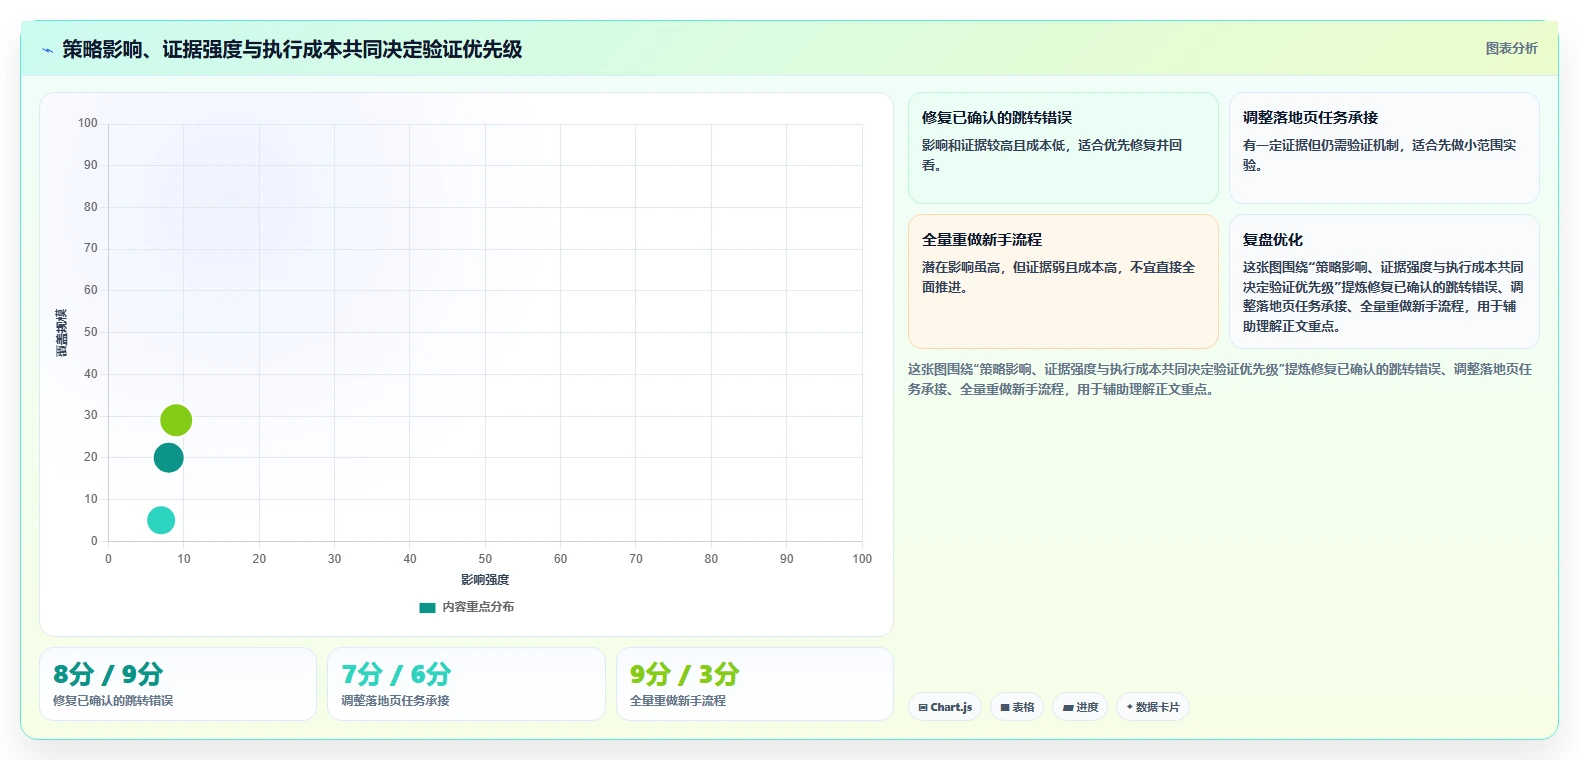Open the 修复已确认的跳转错误 card
This screenshot has height=760, width=1579.
click(1063, 148)
